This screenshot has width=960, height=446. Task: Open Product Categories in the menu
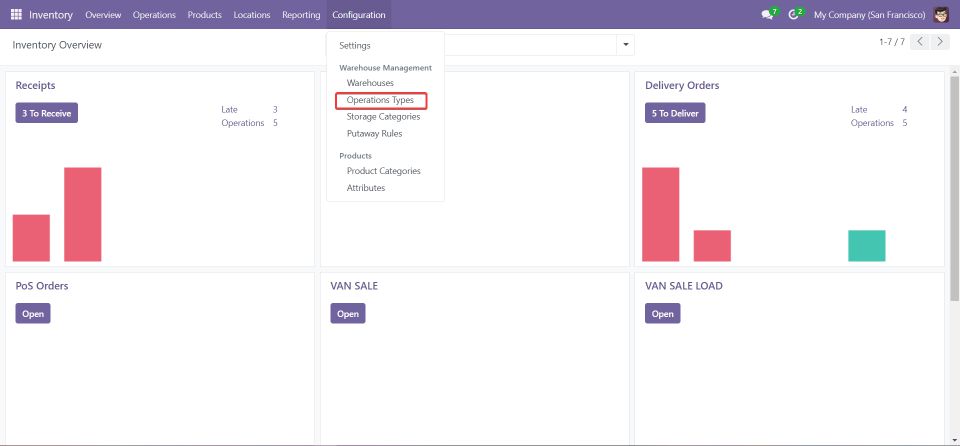point(383,171)
